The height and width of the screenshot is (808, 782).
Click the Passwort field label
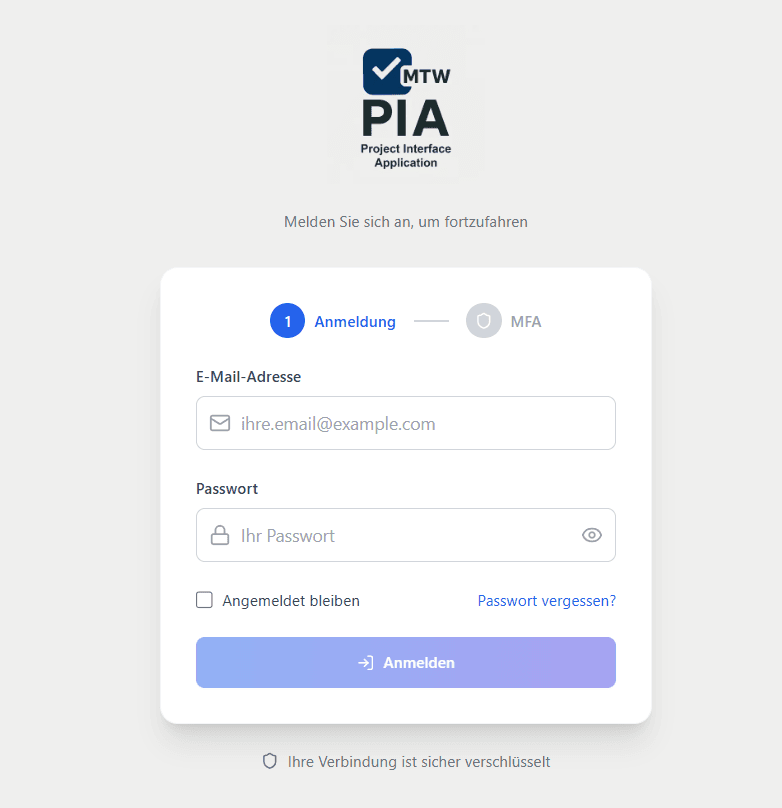tap(227, 489)
